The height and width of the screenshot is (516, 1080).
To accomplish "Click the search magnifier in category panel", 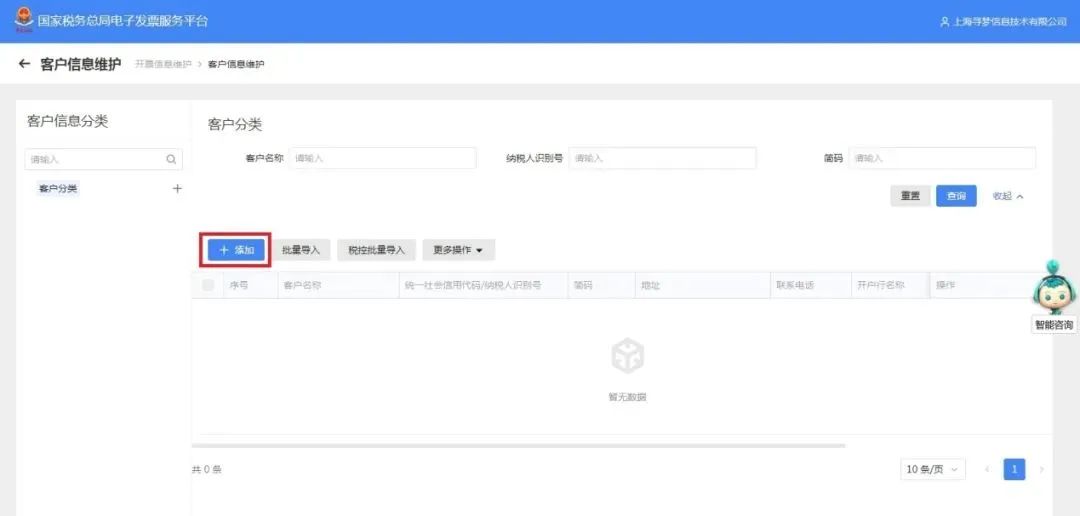I will pyautogui.click(x=171, y=159).
